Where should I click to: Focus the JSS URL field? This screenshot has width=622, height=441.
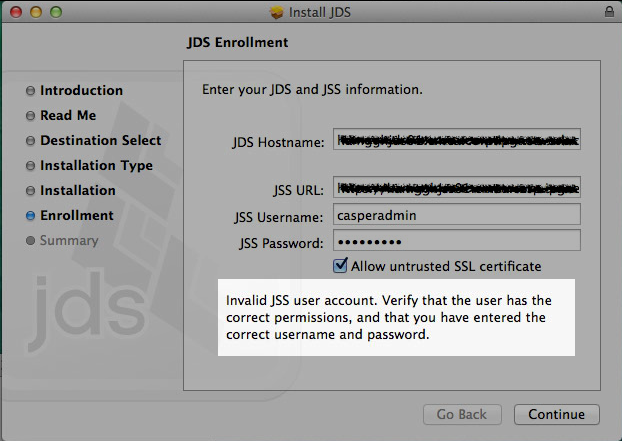point(457,187)
